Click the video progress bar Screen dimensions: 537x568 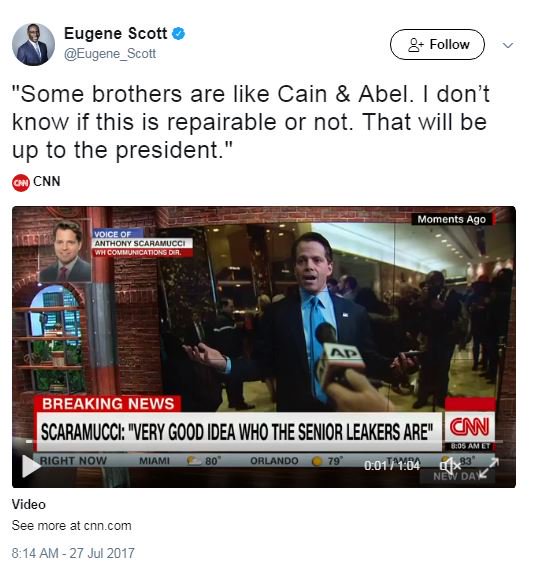click(264, 442)
